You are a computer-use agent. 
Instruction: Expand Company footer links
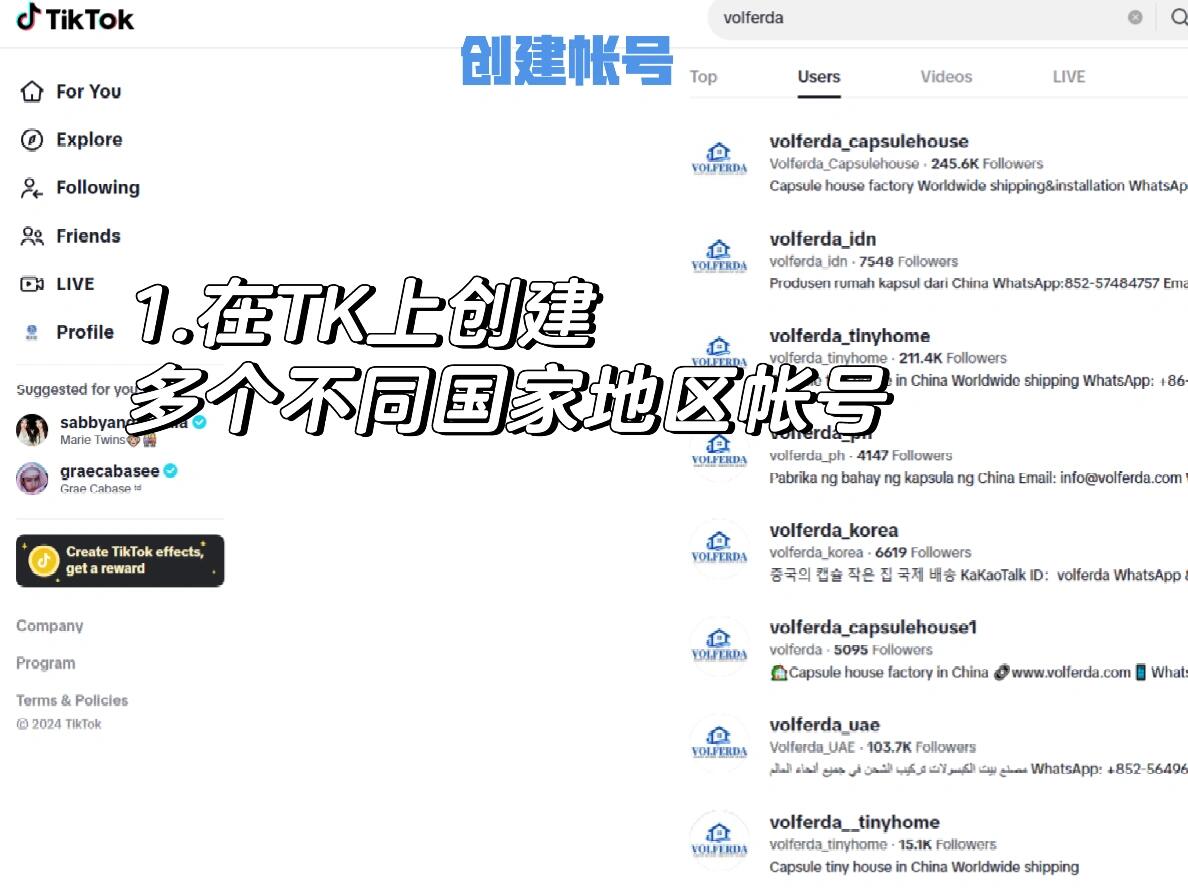(x=50, y=626)
